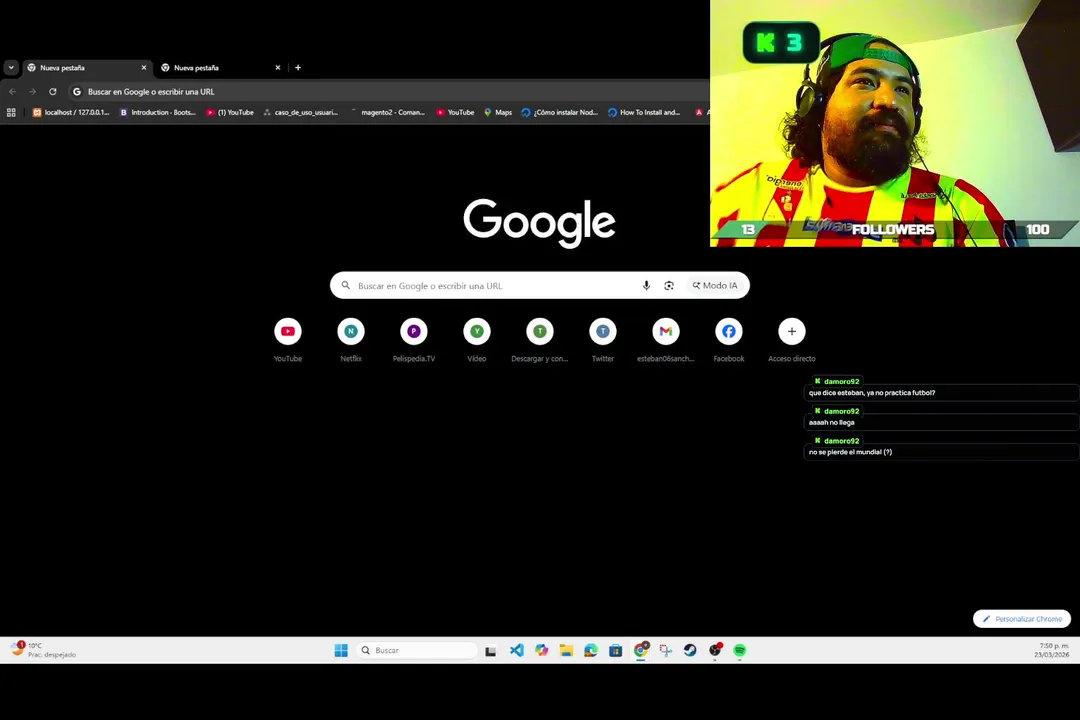Open the apps grid in bookmarks bar
The height and width of the screenshot is (720, 1080).
tap(11, 112)
